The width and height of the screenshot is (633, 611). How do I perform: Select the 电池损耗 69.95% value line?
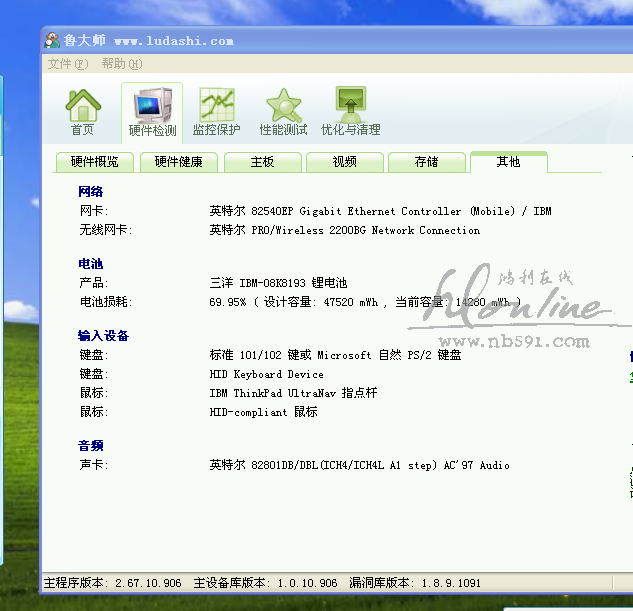364,301
